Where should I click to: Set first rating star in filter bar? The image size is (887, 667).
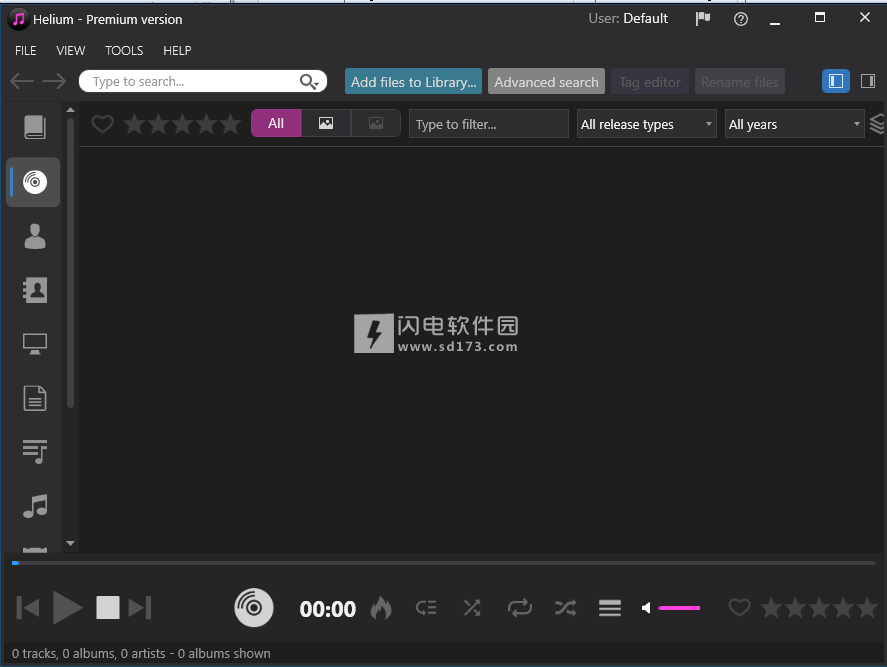click(134, 124)
